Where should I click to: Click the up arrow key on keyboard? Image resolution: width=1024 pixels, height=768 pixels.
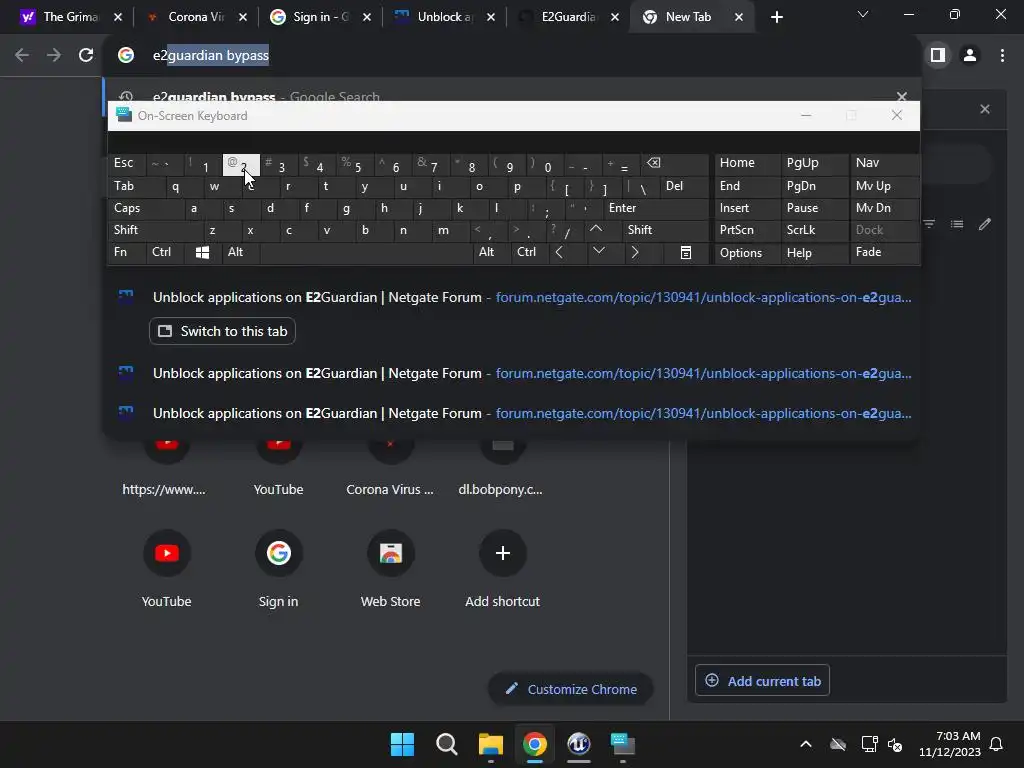596,230
